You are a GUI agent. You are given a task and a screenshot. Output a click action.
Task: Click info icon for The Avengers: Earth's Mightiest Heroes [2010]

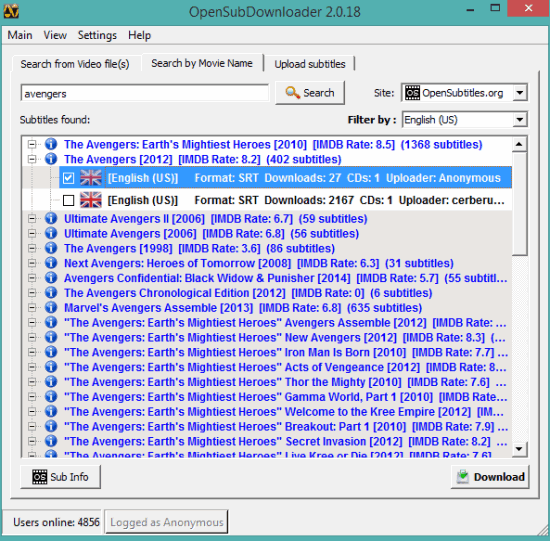(51, 144)
